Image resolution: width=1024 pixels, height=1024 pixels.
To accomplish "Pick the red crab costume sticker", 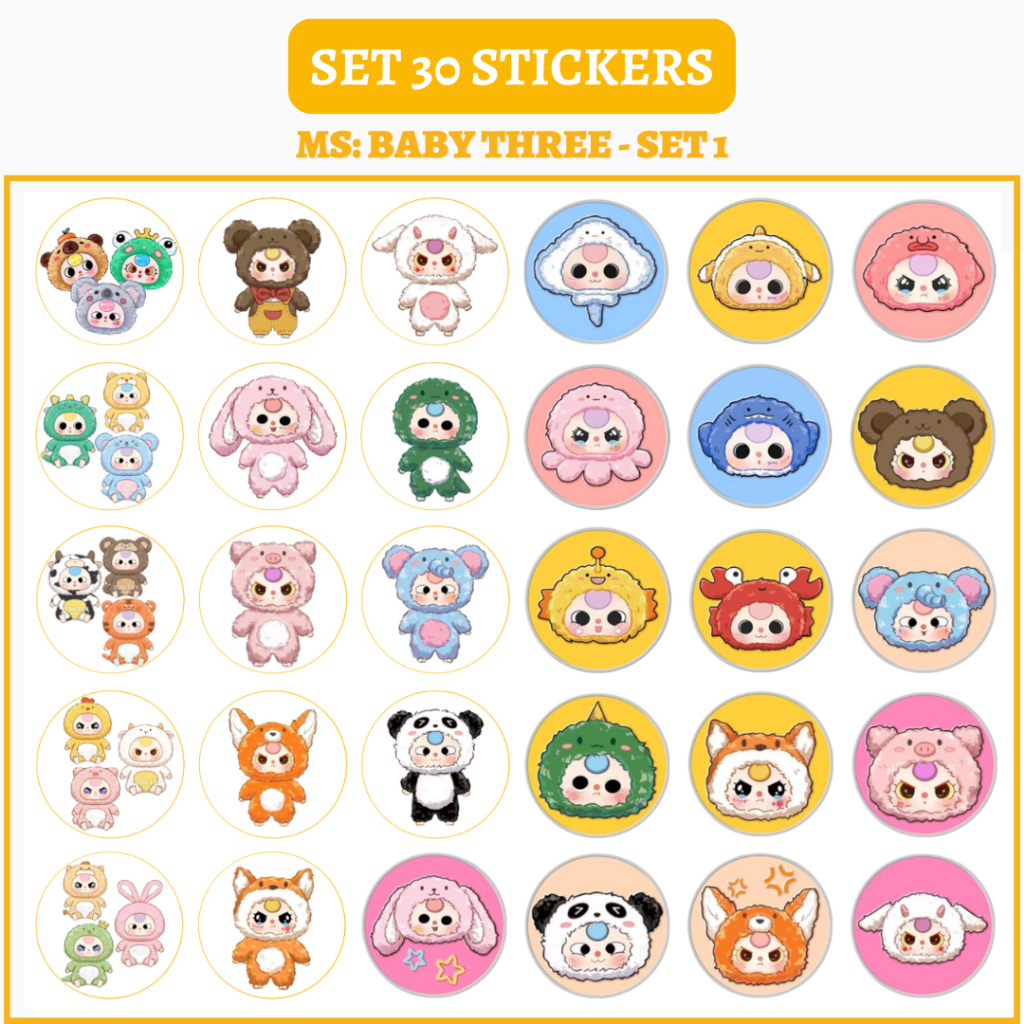I will click(x=760, y=600).
